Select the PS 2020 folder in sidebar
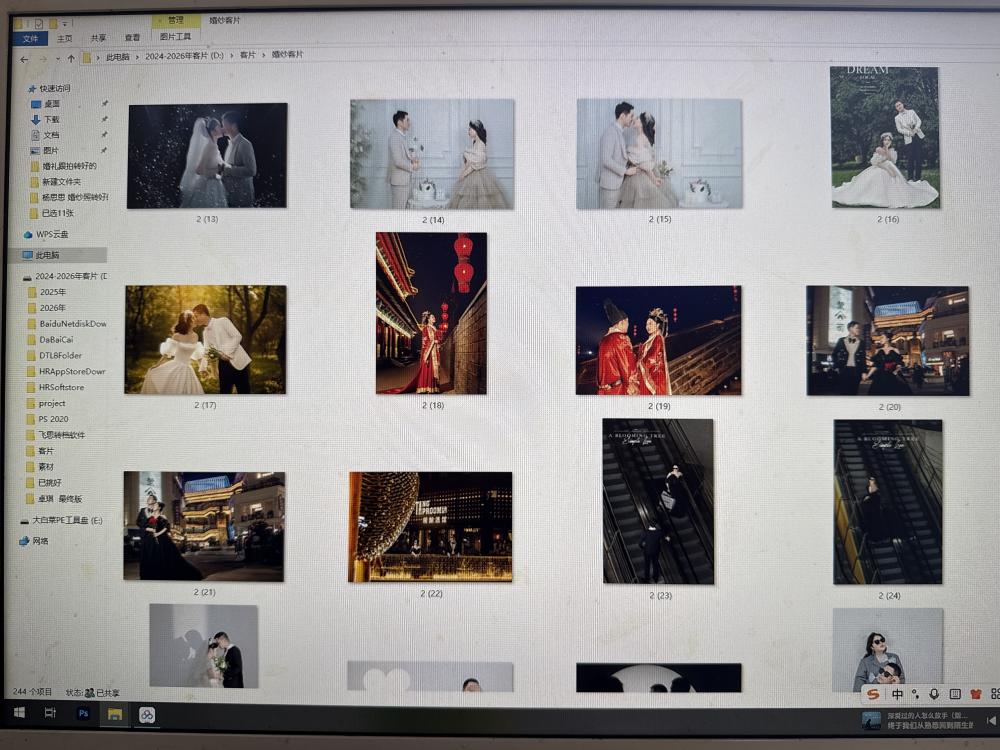Image resolution: width=1000 pixels, height=750 pixels. 52,419
